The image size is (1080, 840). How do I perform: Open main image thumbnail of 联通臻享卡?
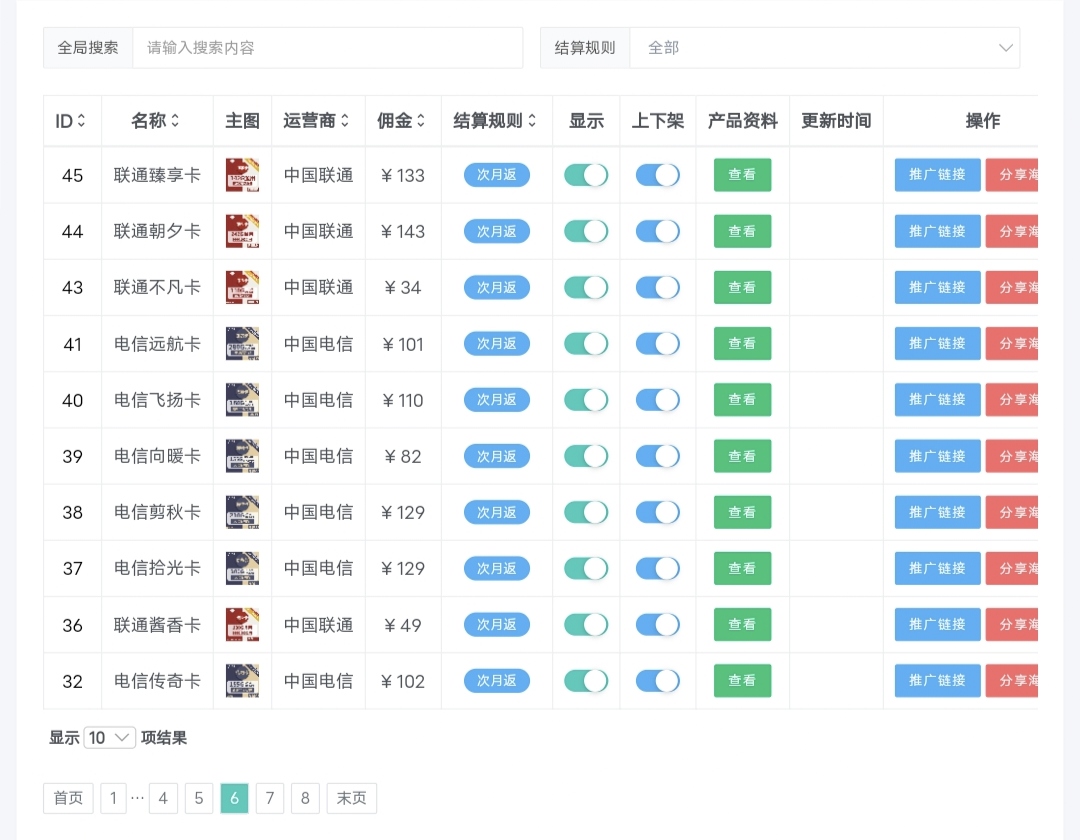coord(242,175)
